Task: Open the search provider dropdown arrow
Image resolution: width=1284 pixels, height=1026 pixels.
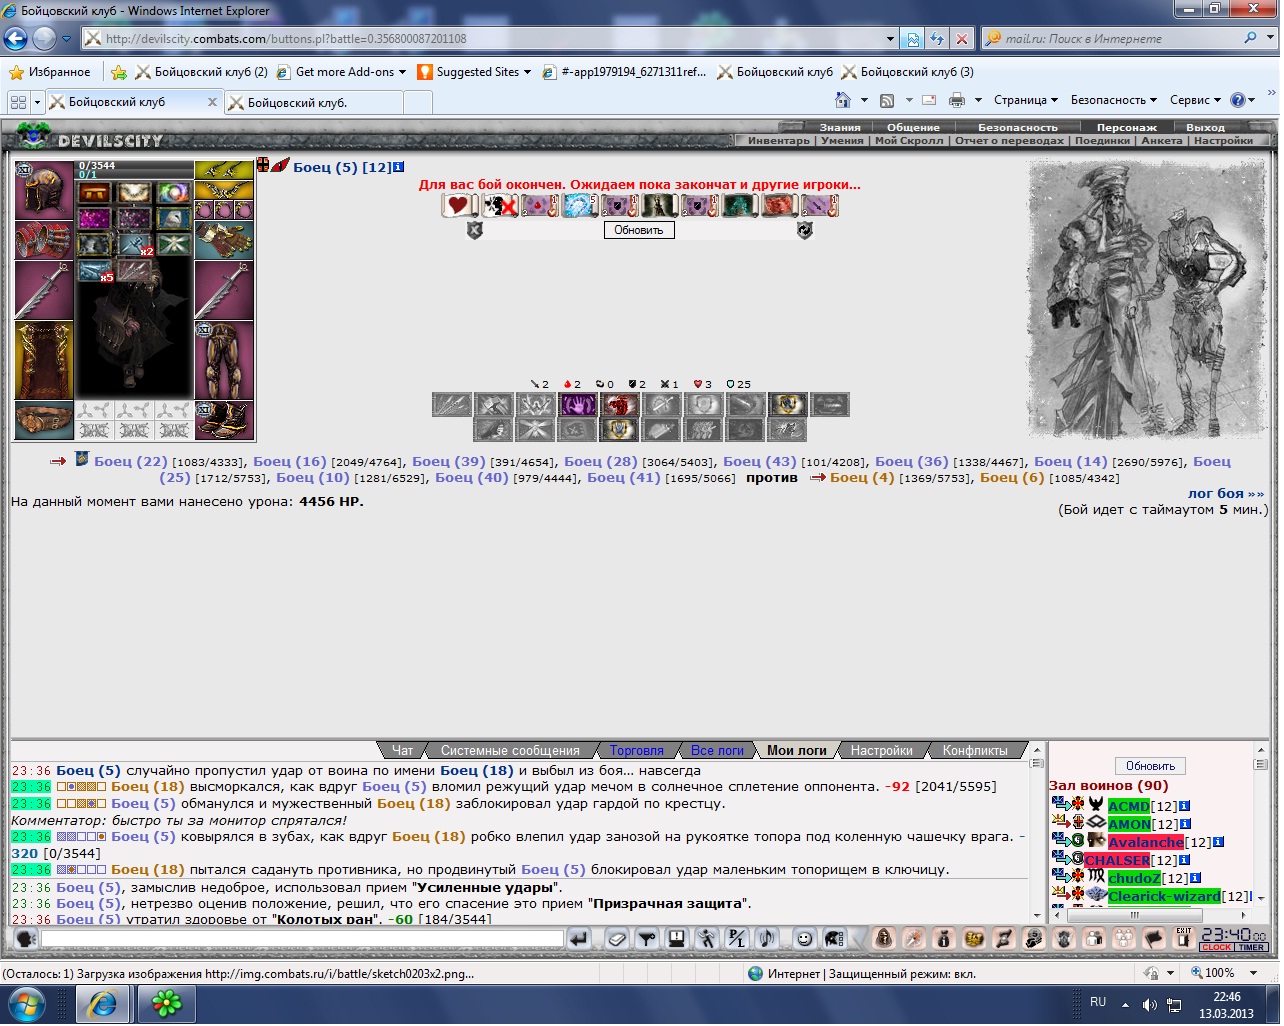Action: [x=1272, y=39]
